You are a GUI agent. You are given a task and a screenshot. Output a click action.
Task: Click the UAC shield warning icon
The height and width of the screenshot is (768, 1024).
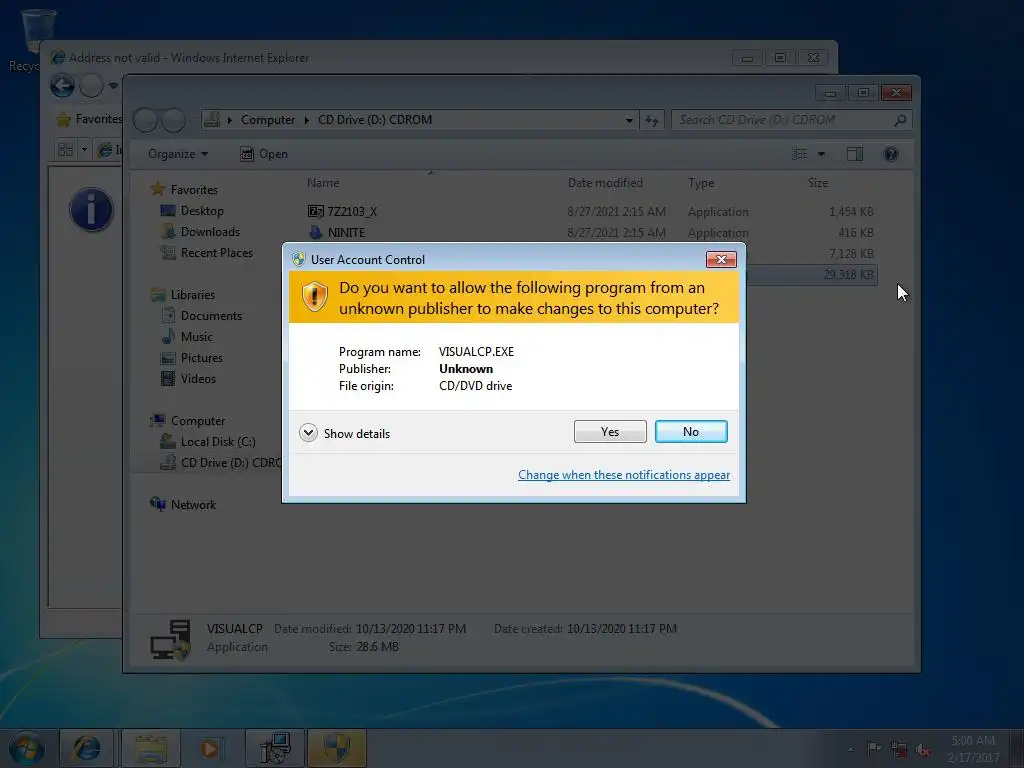314,297
